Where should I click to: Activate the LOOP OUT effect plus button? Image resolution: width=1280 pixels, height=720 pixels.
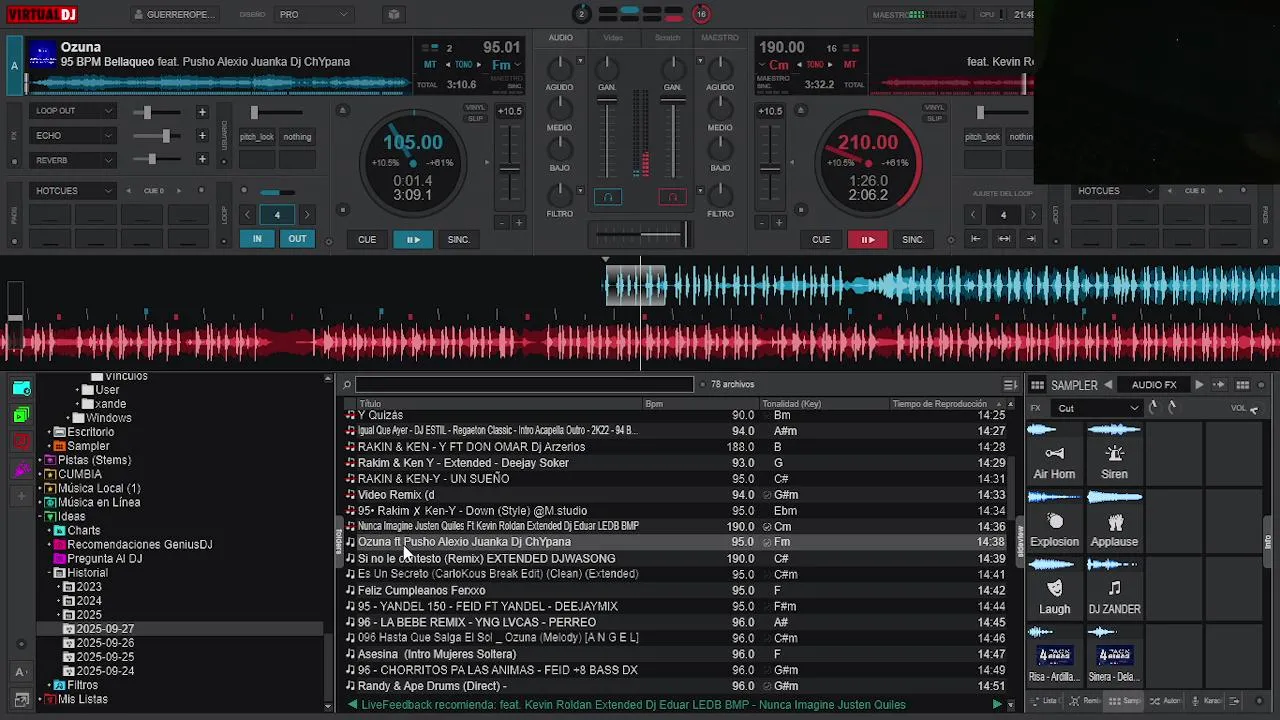coord(202,112)
